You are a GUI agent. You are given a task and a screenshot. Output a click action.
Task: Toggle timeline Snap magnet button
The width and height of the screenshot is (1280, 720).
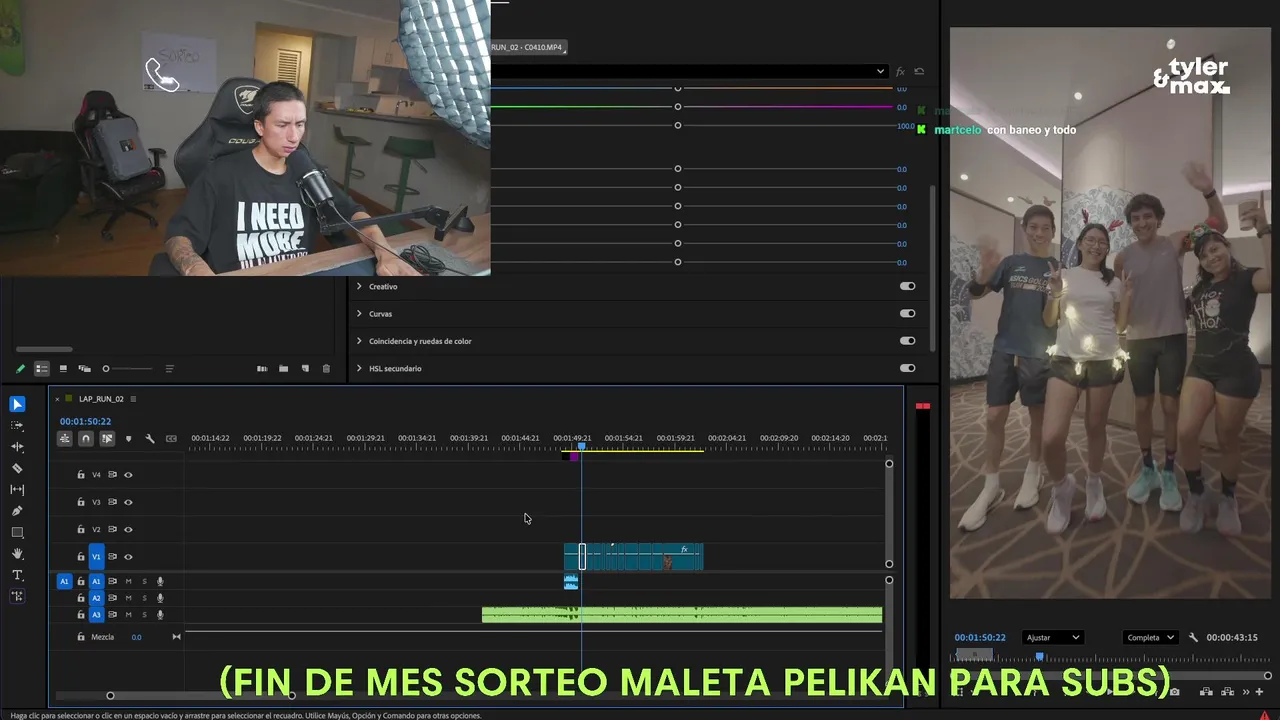tap(86, 438)
